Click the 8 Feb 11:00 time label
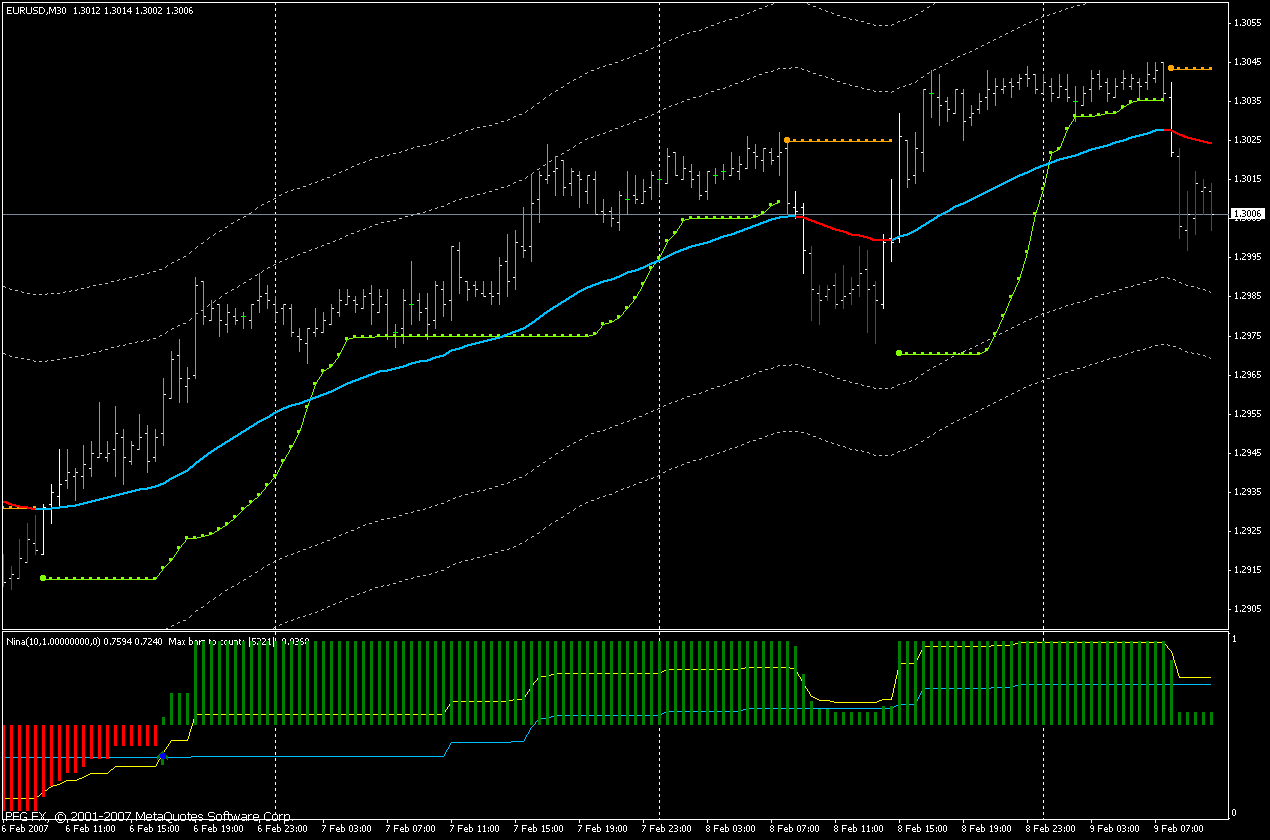This screenshot has height=840, width=1270. pyautogui.click(x=858, y=829)
